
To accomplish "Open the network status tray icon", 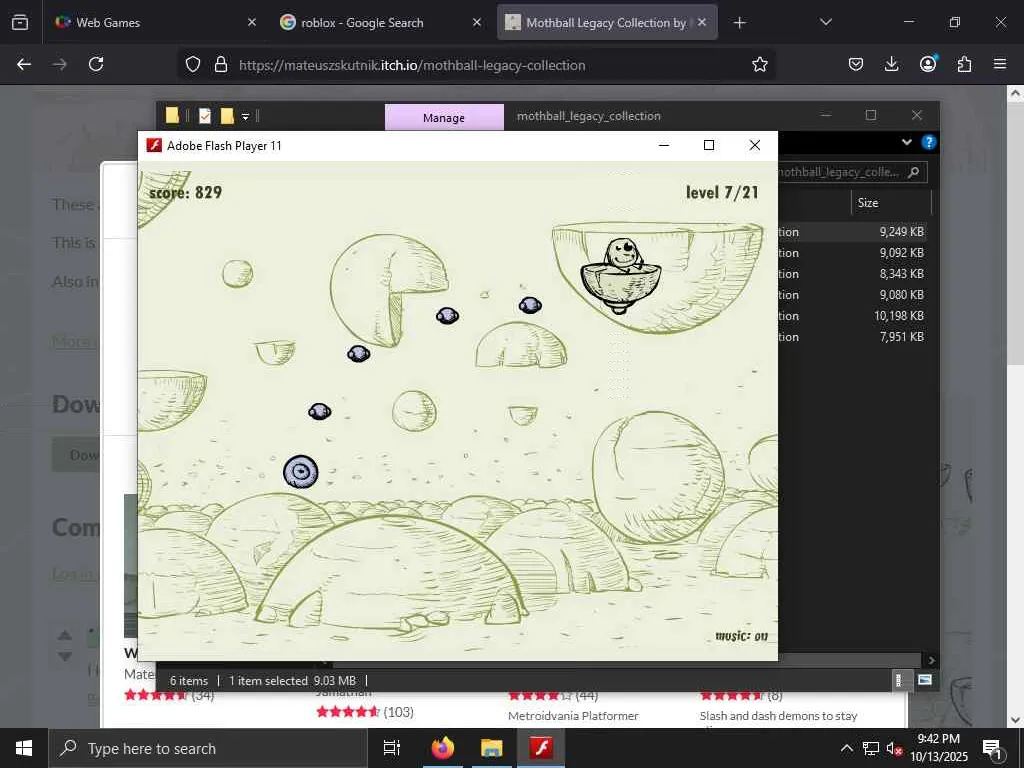I will (871, 748).
